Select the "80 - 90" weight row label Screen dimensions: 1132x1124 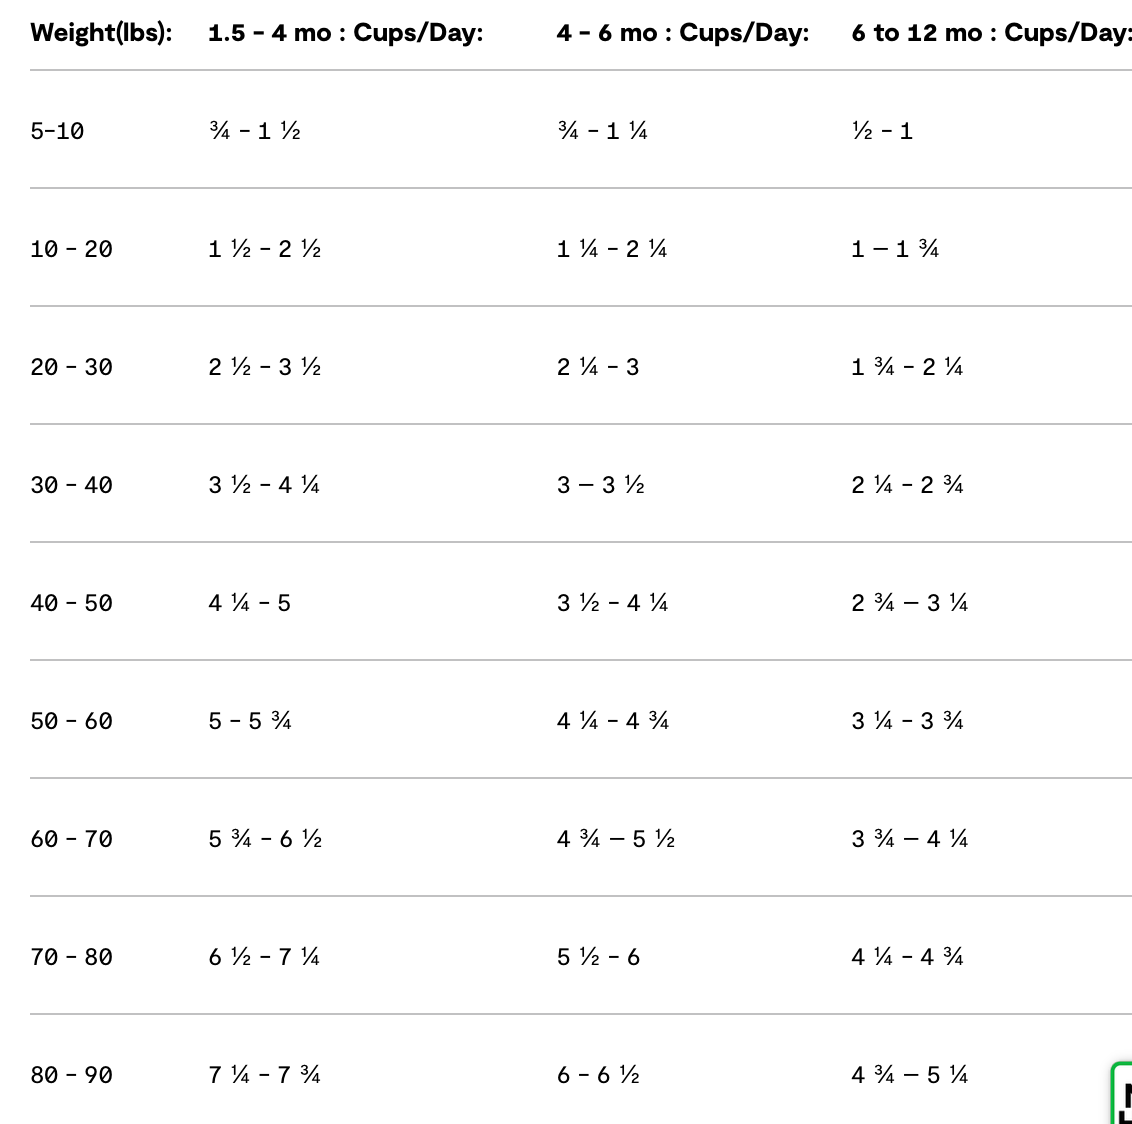pos(71,1075)
